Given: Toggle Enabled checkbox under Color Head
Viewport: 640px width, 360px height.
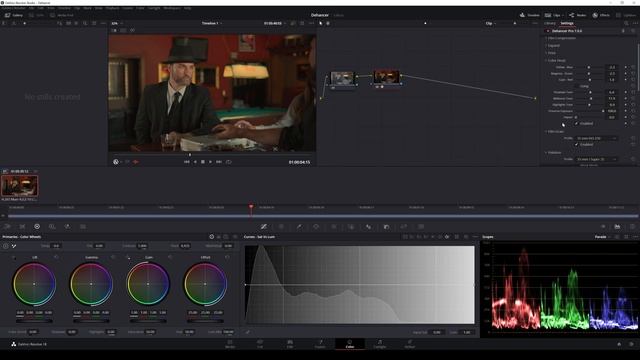Looking at the screenshot, I should click(576, 123).
